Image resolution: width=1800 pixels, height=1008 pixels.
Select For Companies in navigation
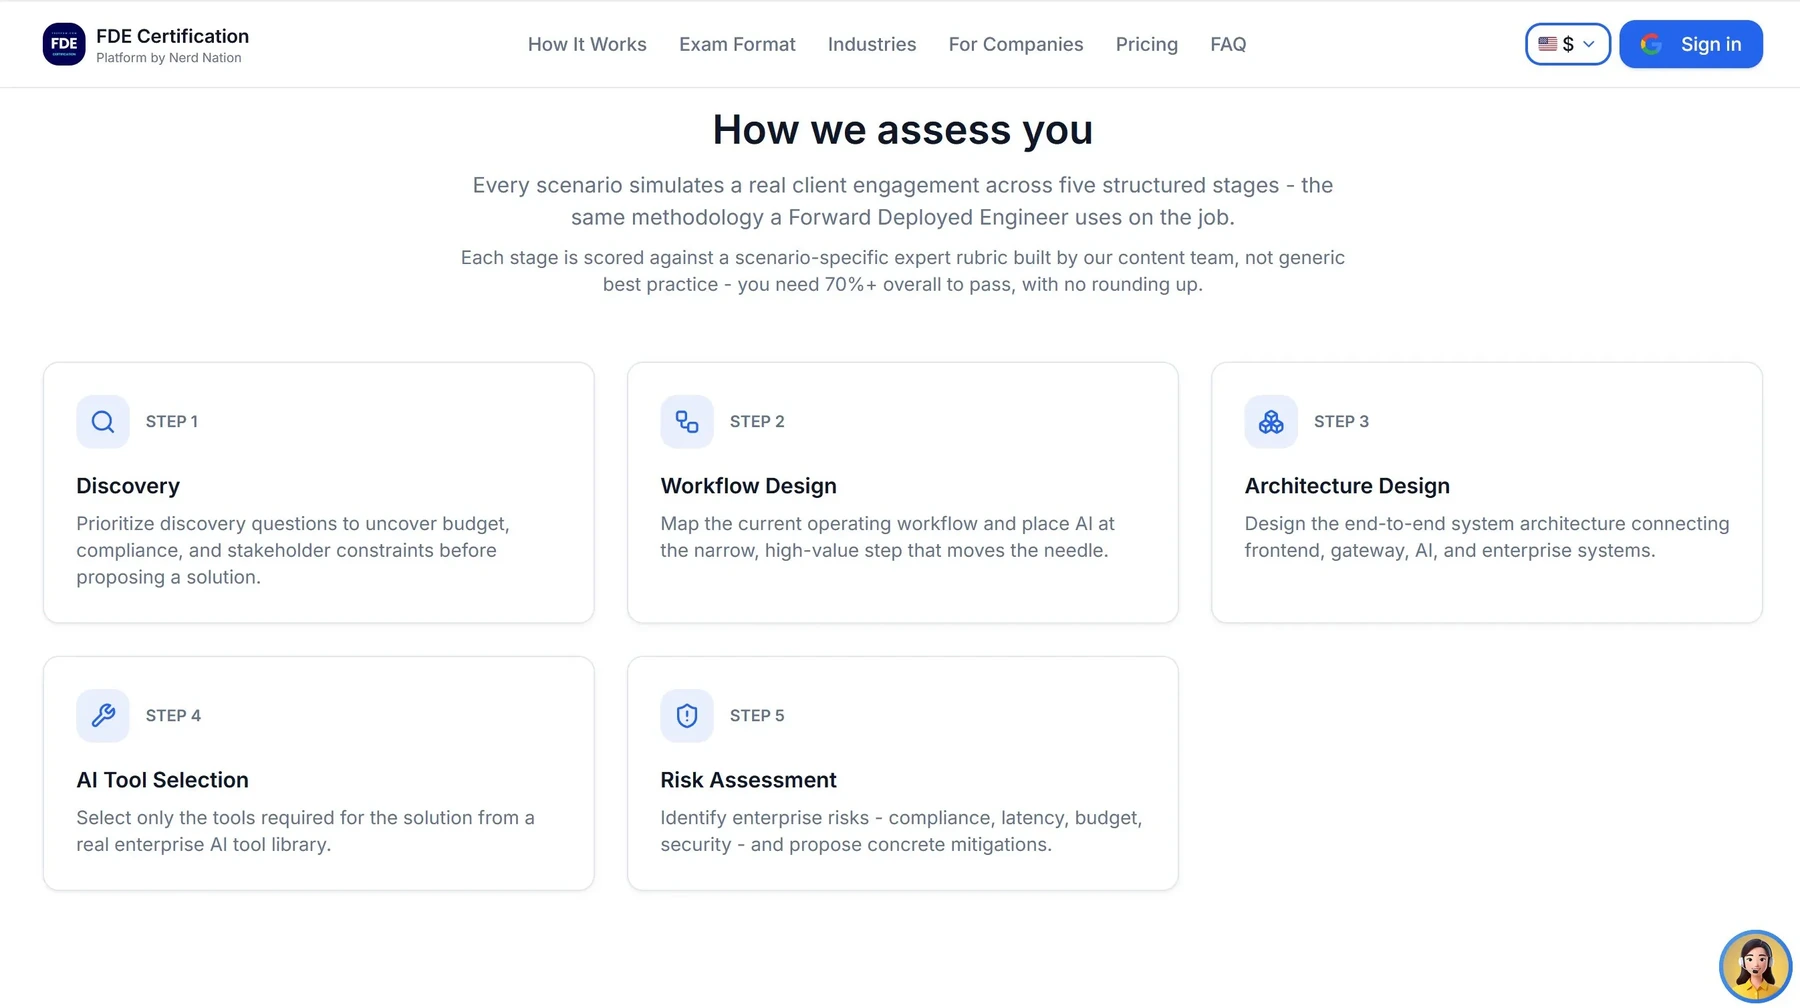pyautogui.click(x=1016, y=44)
